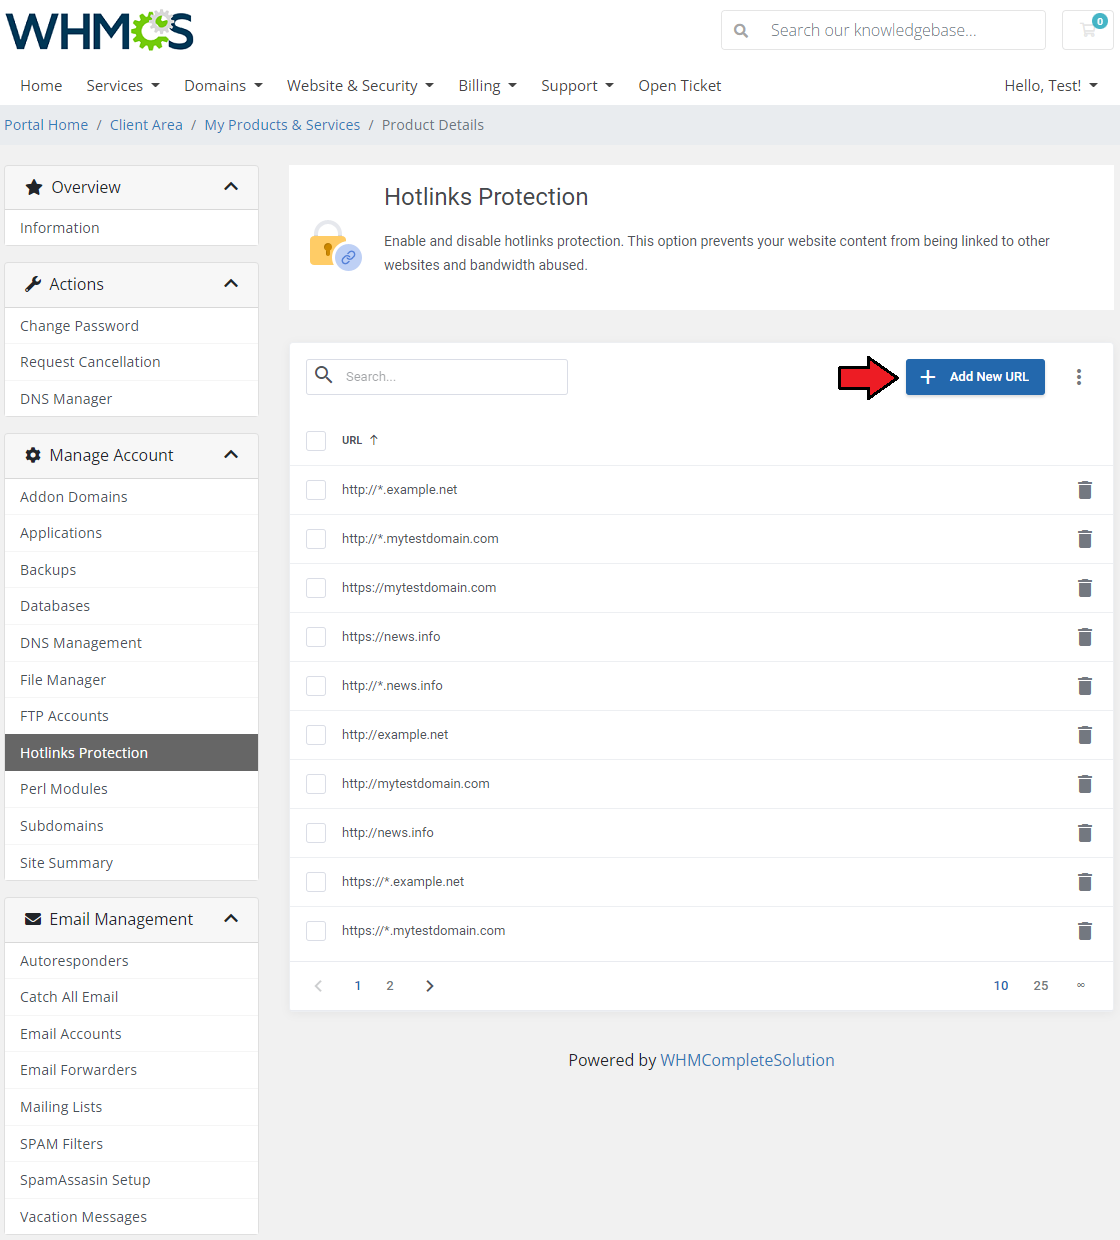Screen dimensions: 1120x1240
Task: Check the https://mytestdomain.com row checkbox
Action: pos(316,588)
